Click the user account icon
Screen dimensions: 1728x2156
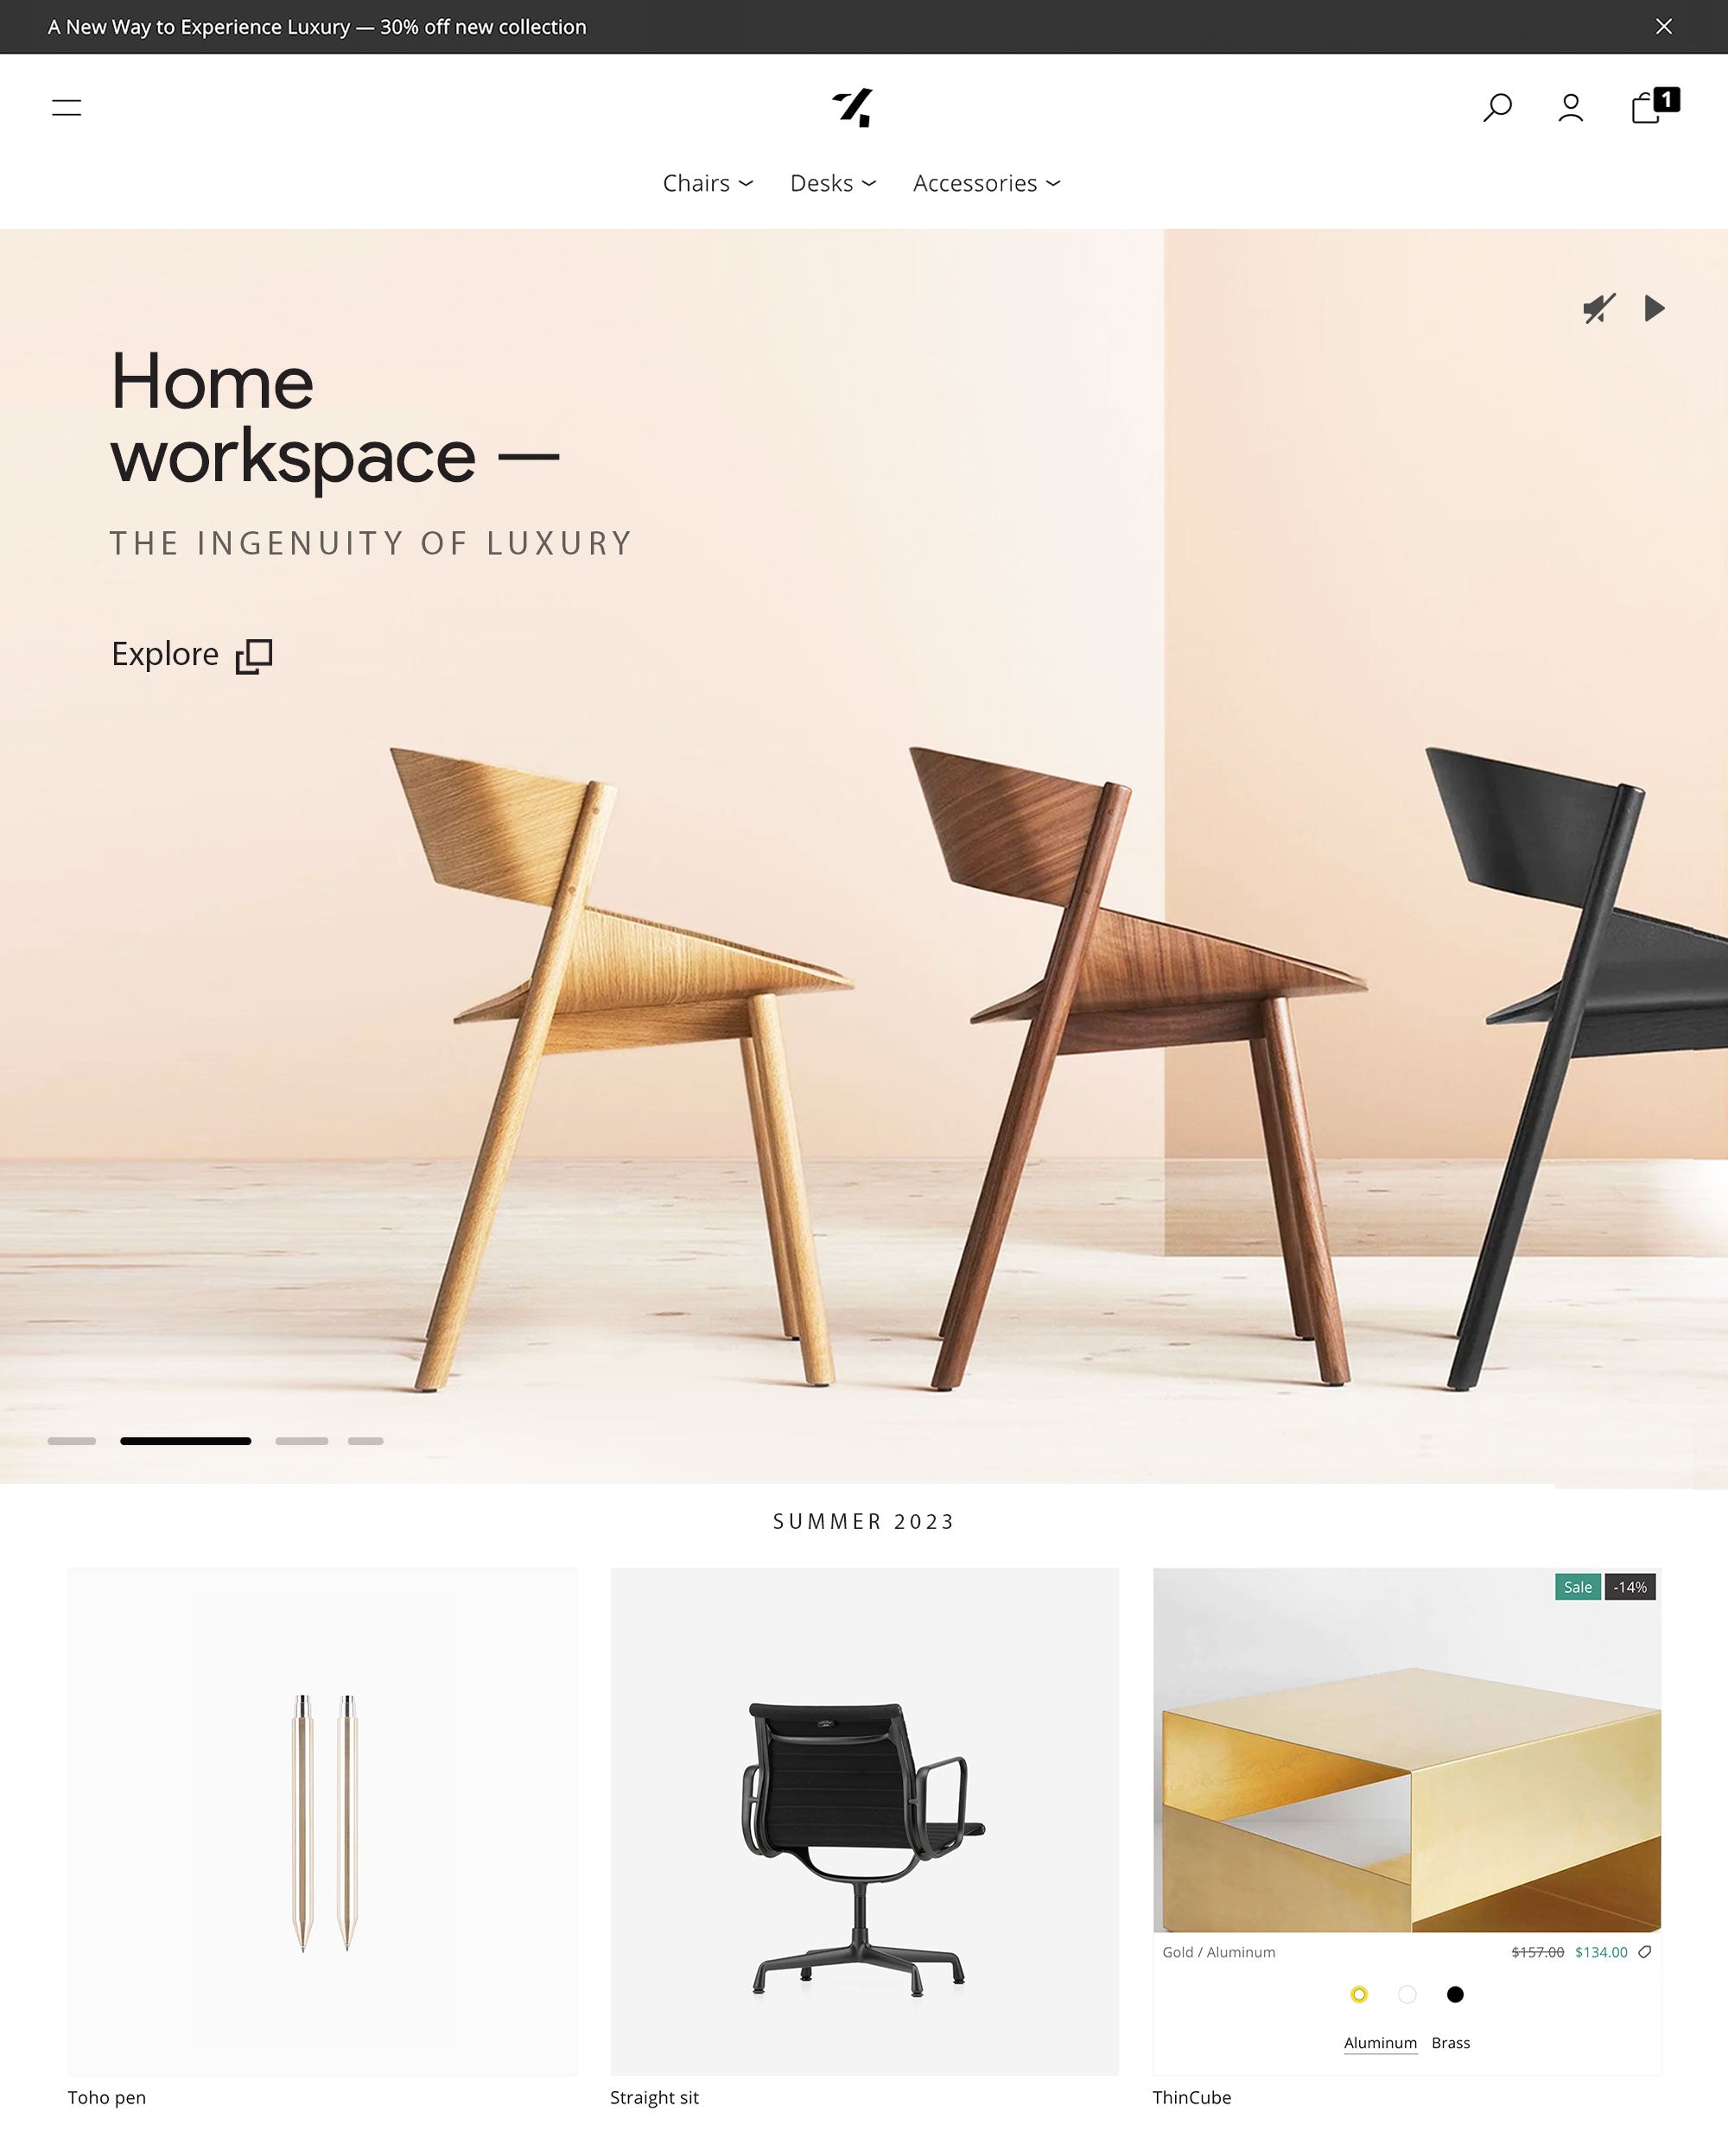(x=1569, y=107)
